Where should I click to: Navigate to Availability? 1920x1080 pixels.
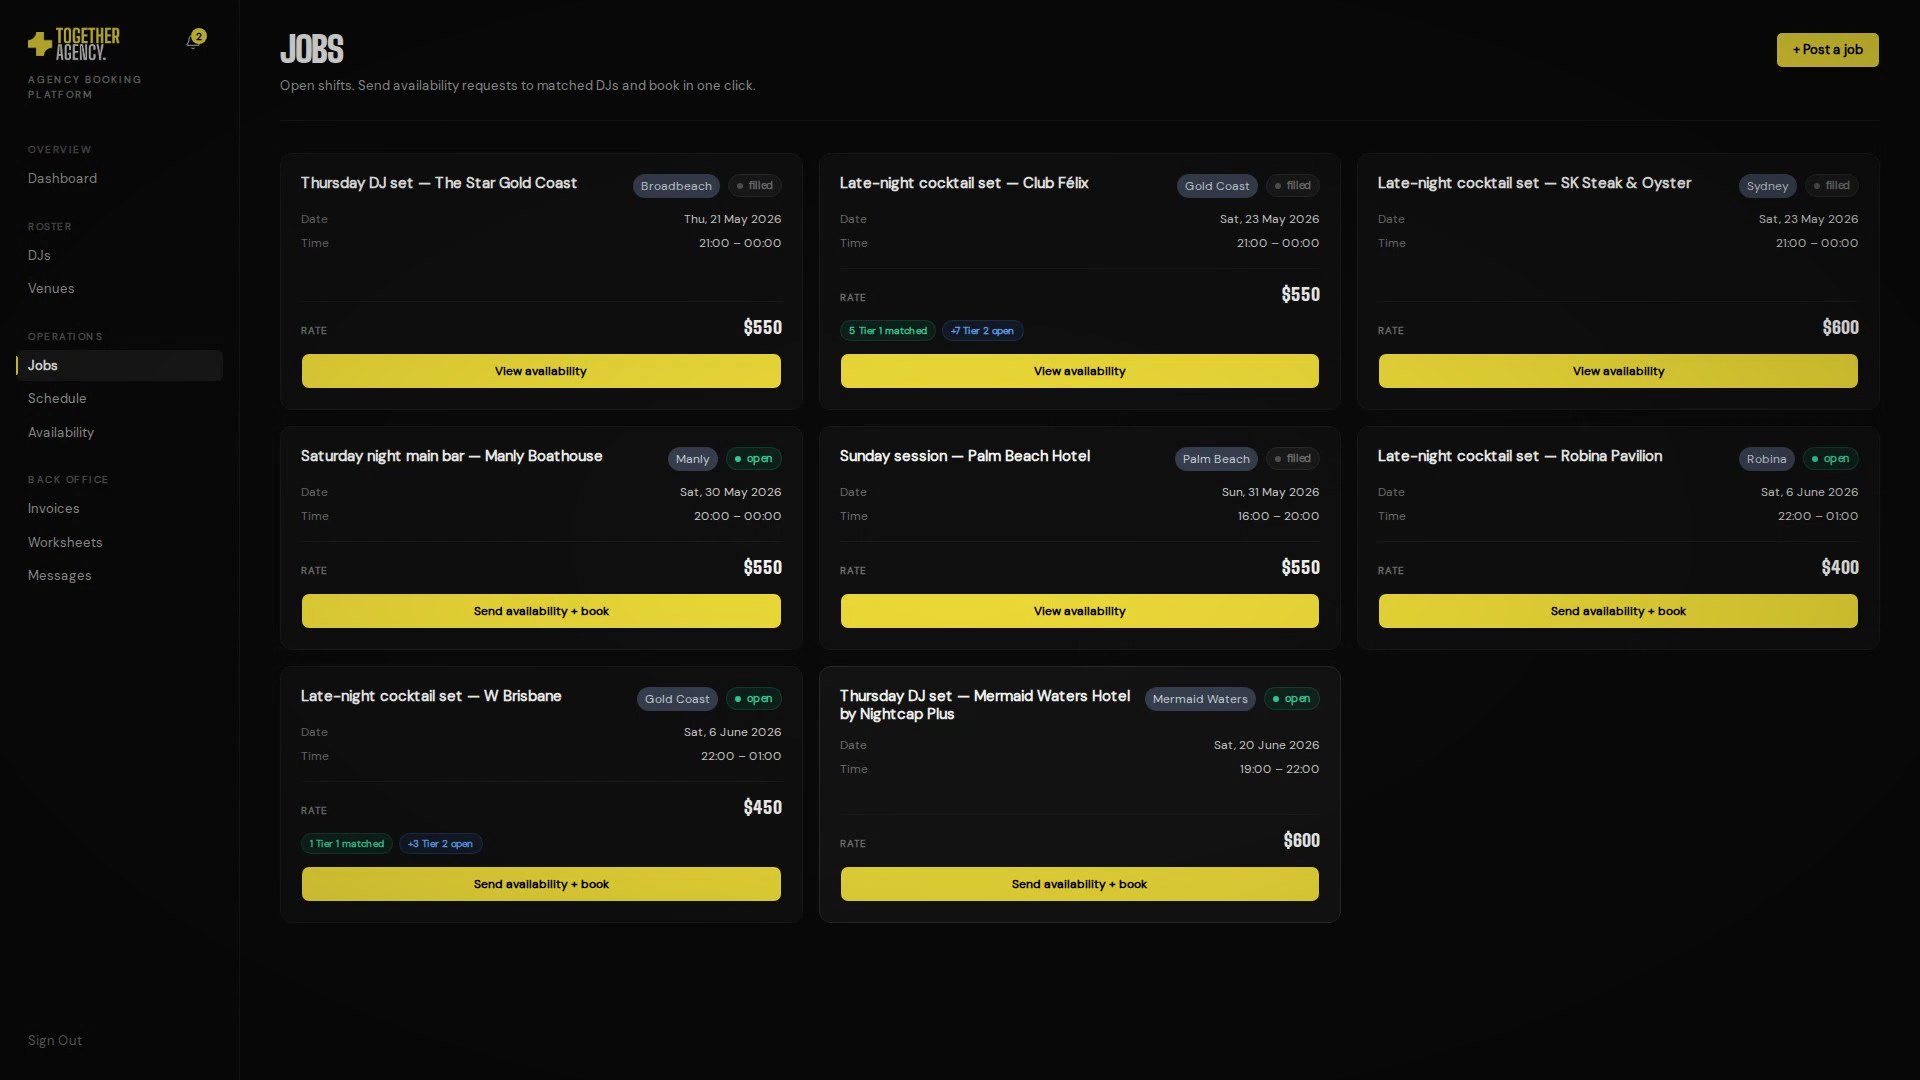[x=61, y=432]
